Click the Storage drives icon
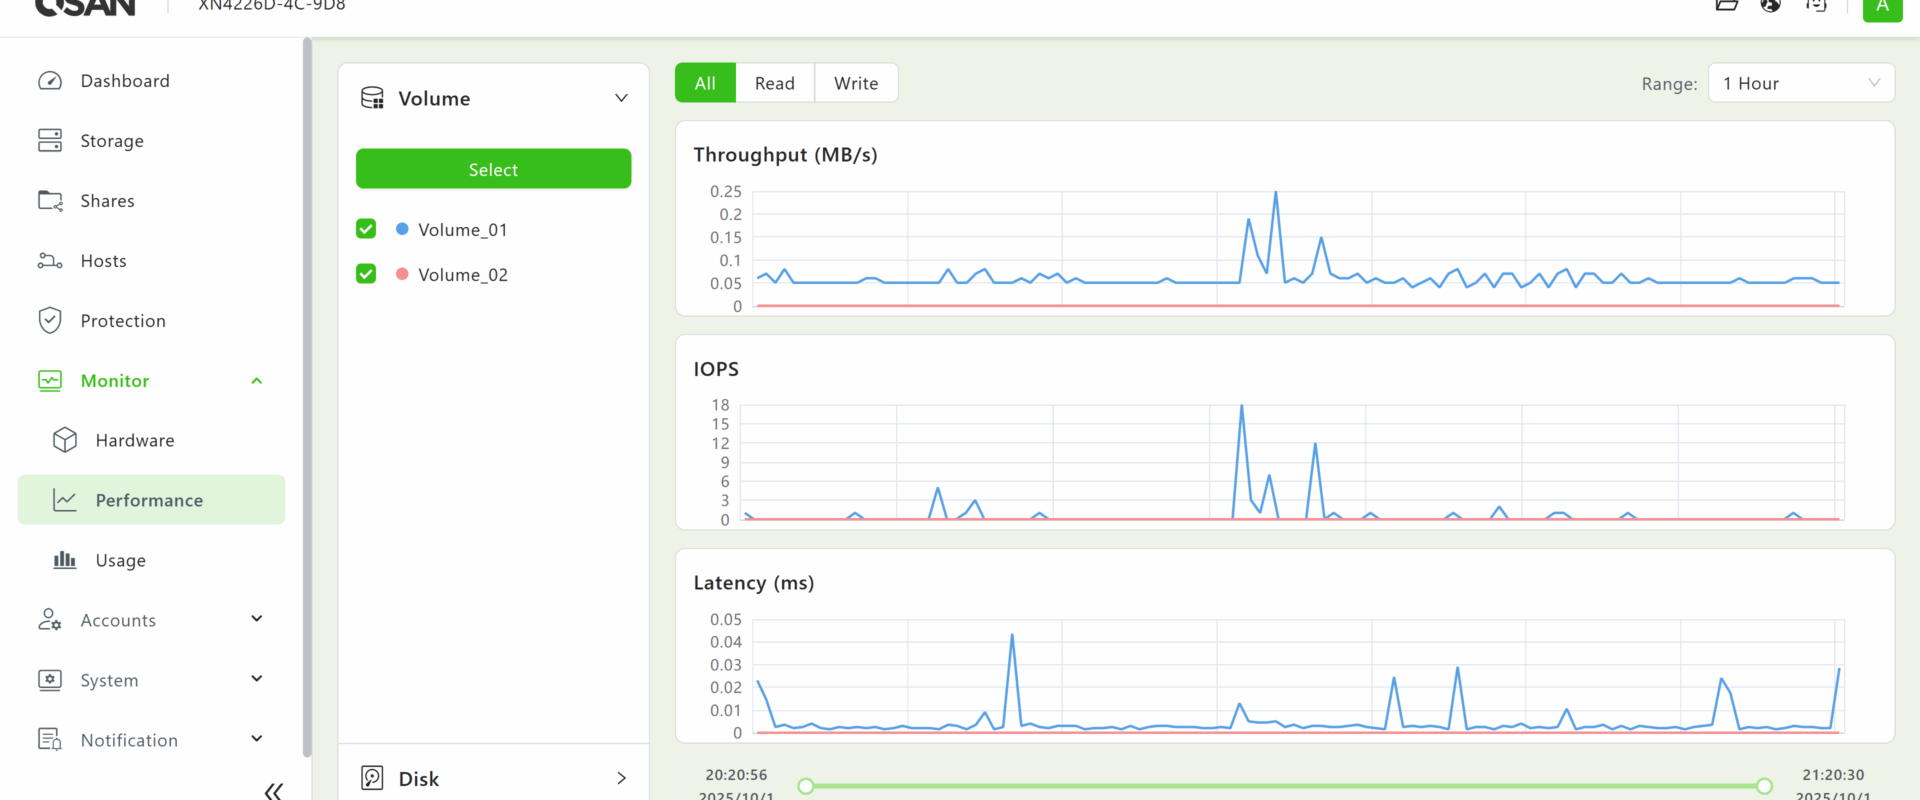 [50, 141]
